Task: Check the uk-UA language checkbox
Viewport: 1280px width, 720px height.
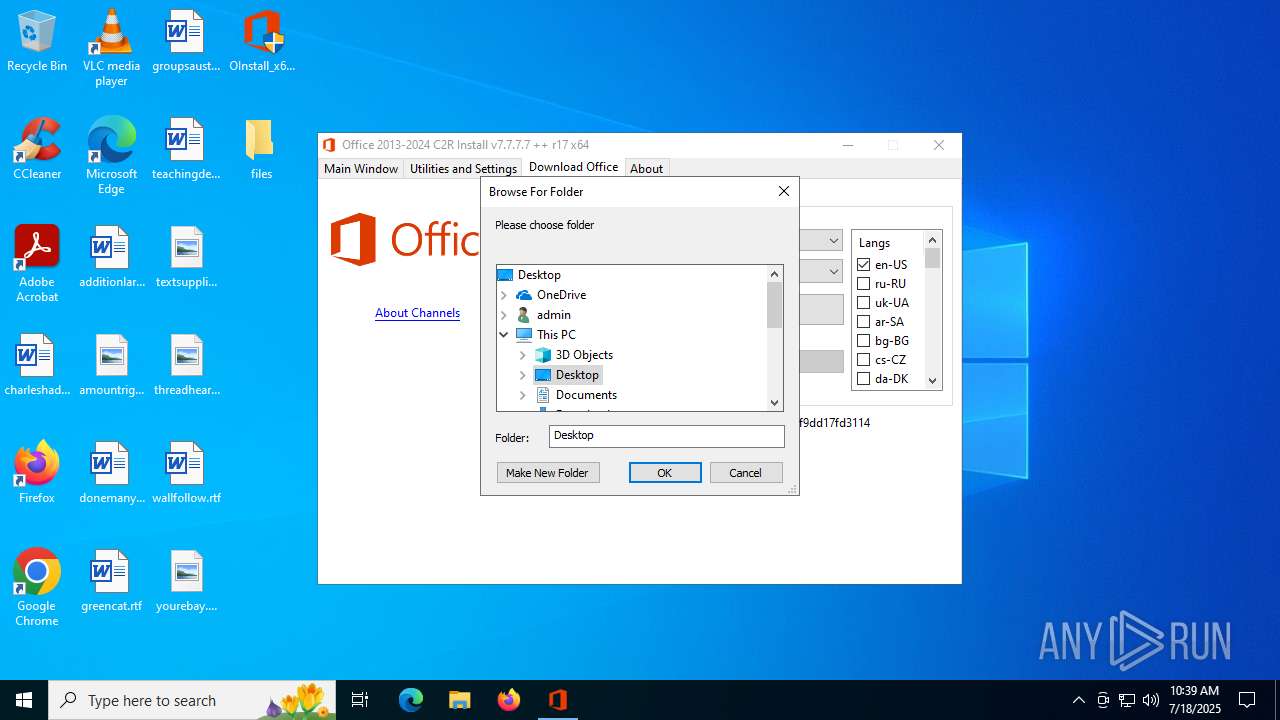Action: pos(864,303)
